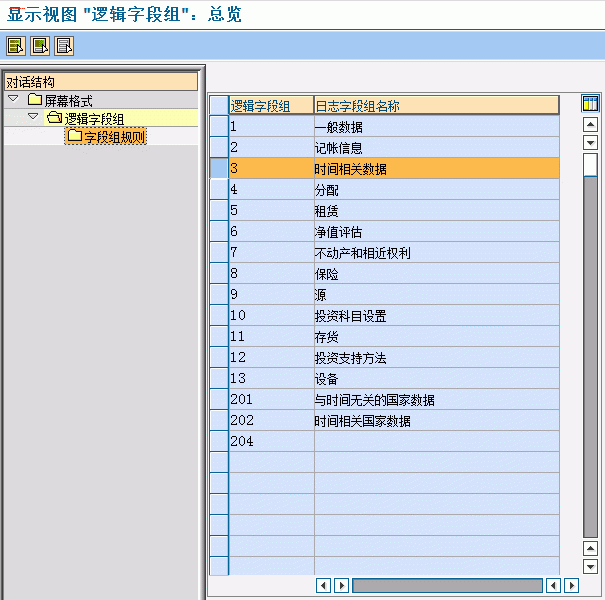
Task: Click folder icon of 字段组规则
Action: [75, 135]
